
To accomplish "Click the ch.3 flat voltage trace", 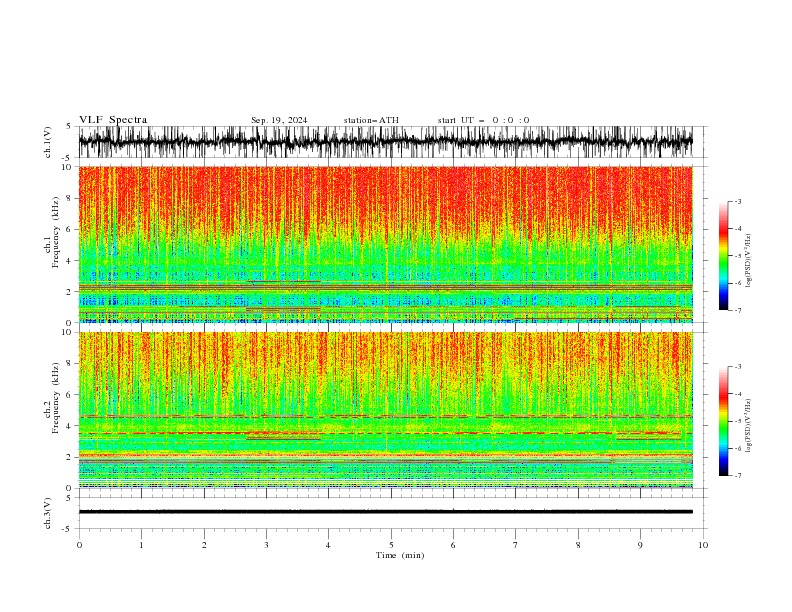I will tap(385, 512).
